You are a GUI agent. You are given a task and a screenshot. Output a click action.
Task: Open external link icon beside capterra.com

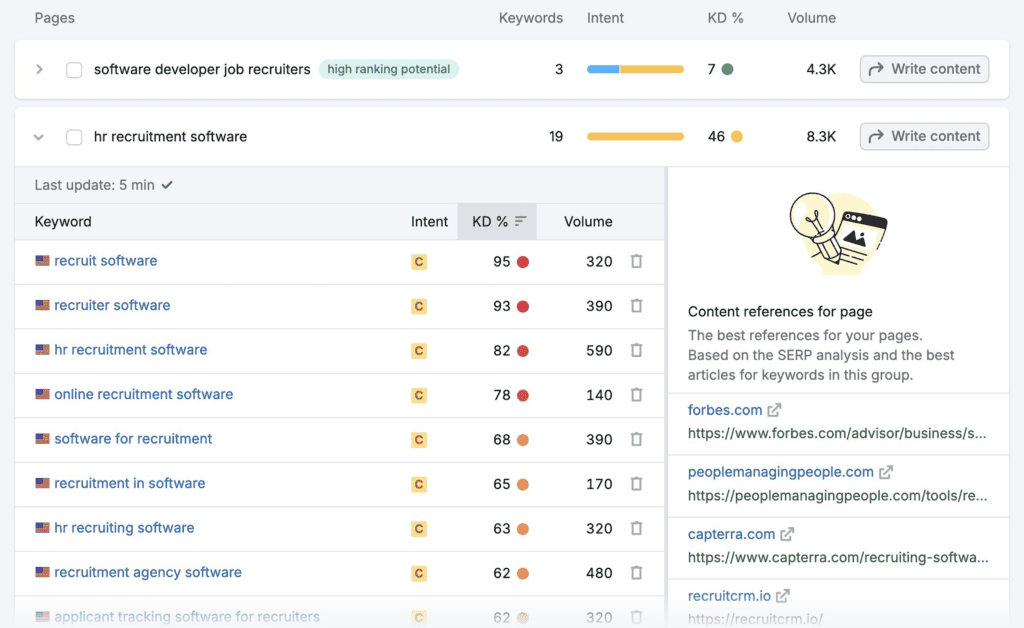click(787, 534)
